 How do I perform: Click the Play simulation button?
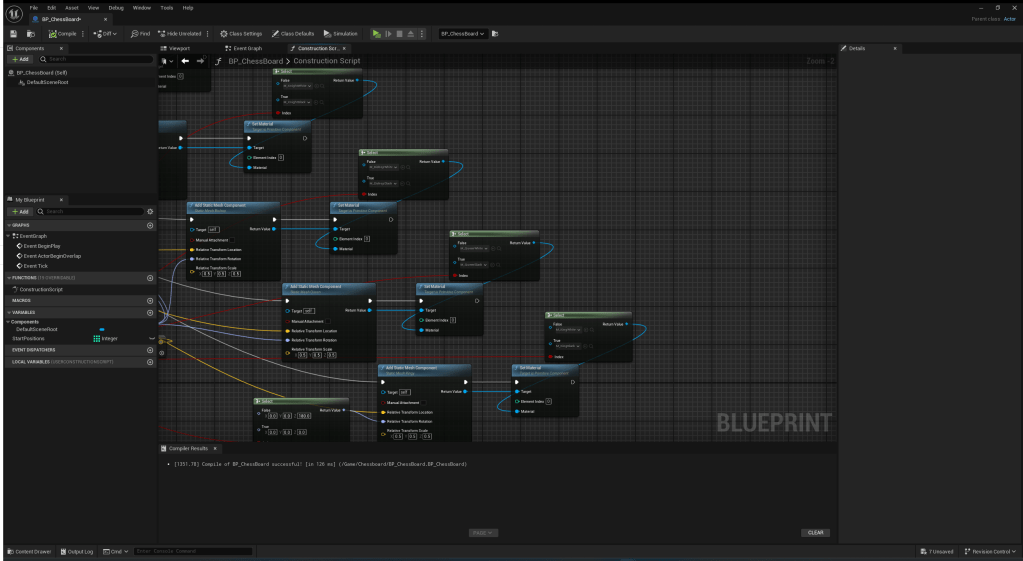pyautogui.click(x=377, y=33)
